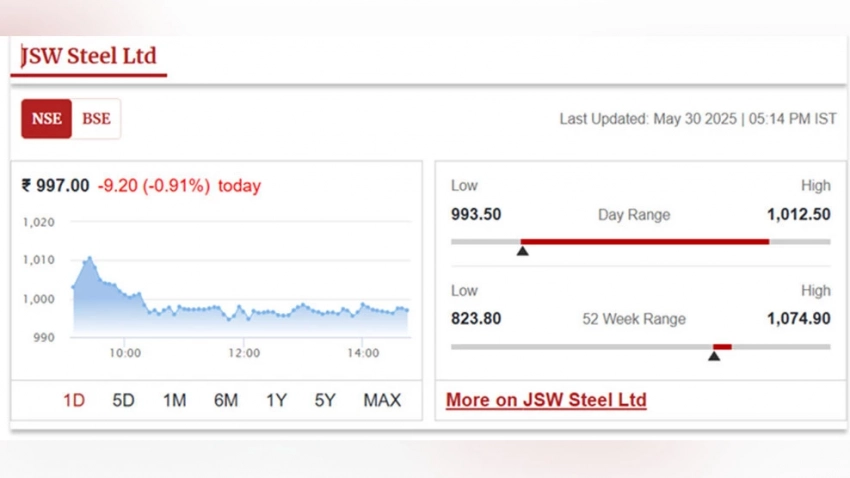Show the 6M price chart
Screen dimensions: 850x478
[x=226, y=401]
